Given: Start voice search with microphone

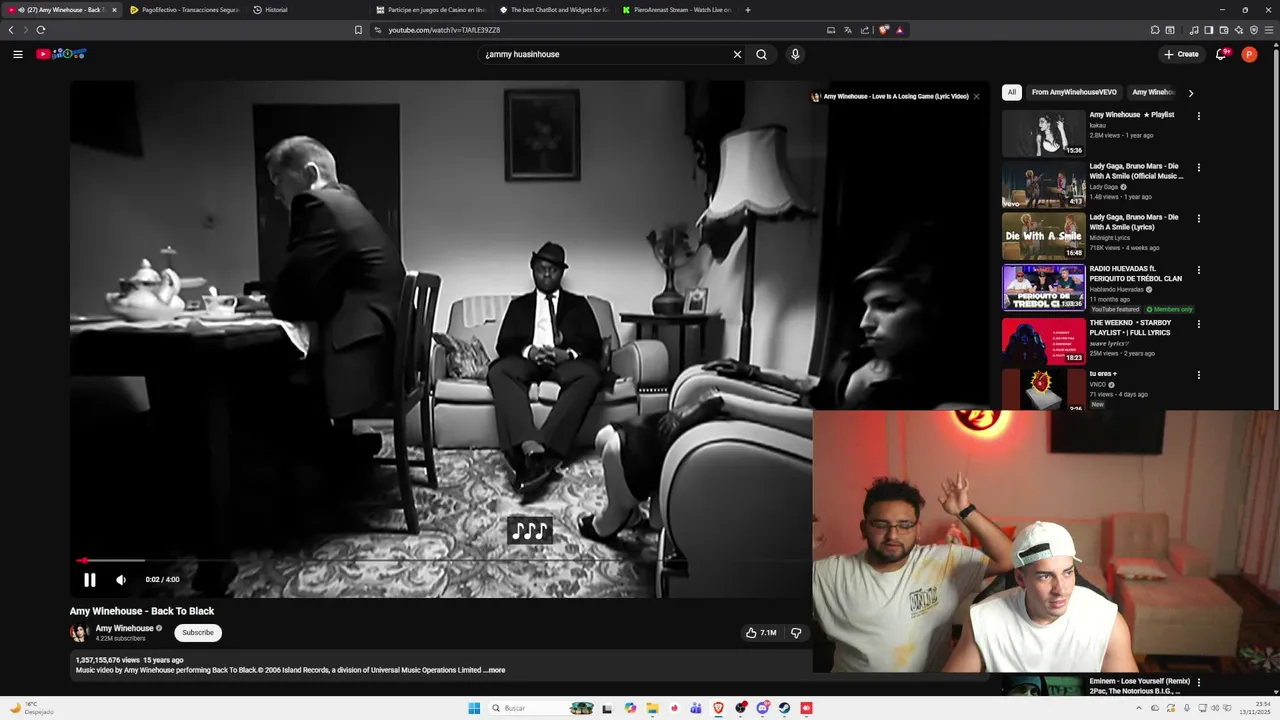Looking at the screenshot, I should (x=795, y=54).
